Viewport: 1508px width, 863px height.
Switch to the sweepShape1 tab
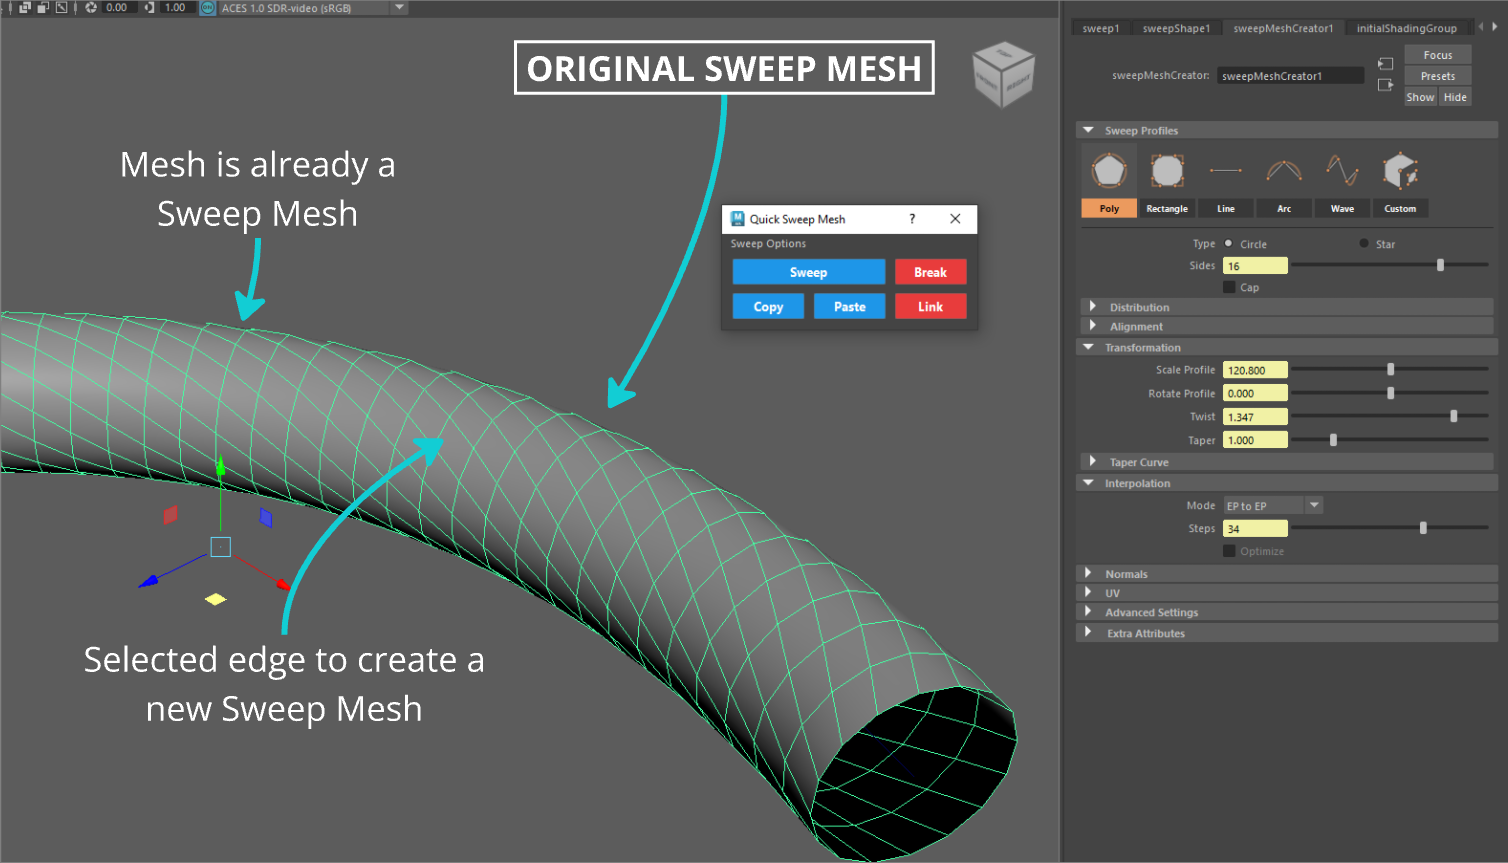click(1176, 28)
